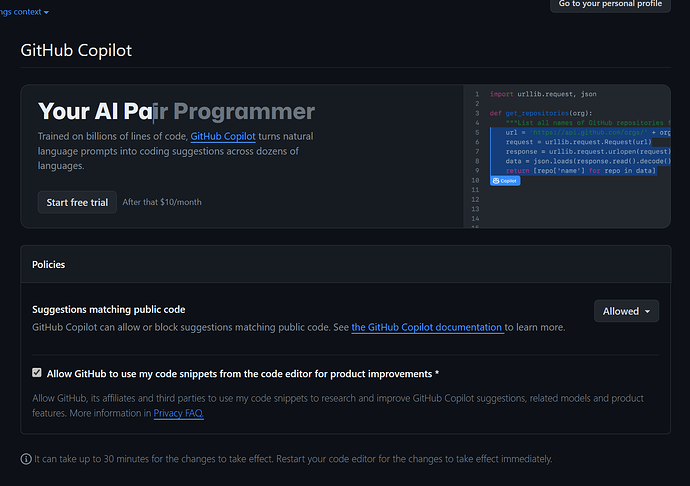Screen dimensions: 690x486
Task: Go to your personal profile button
Action: tap(610, 4)
